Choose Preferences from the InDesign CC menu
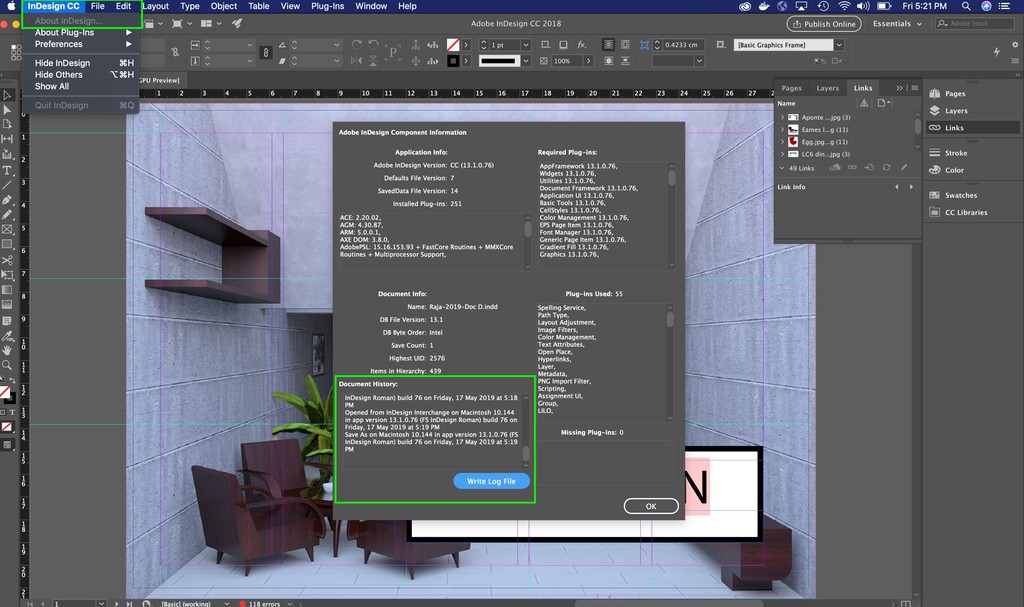 pos(59,44)
